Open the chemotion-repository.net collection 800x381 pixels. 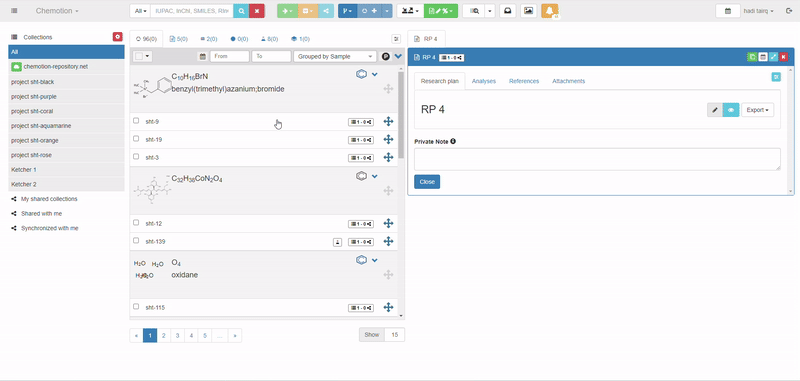[x=66, y=67]
